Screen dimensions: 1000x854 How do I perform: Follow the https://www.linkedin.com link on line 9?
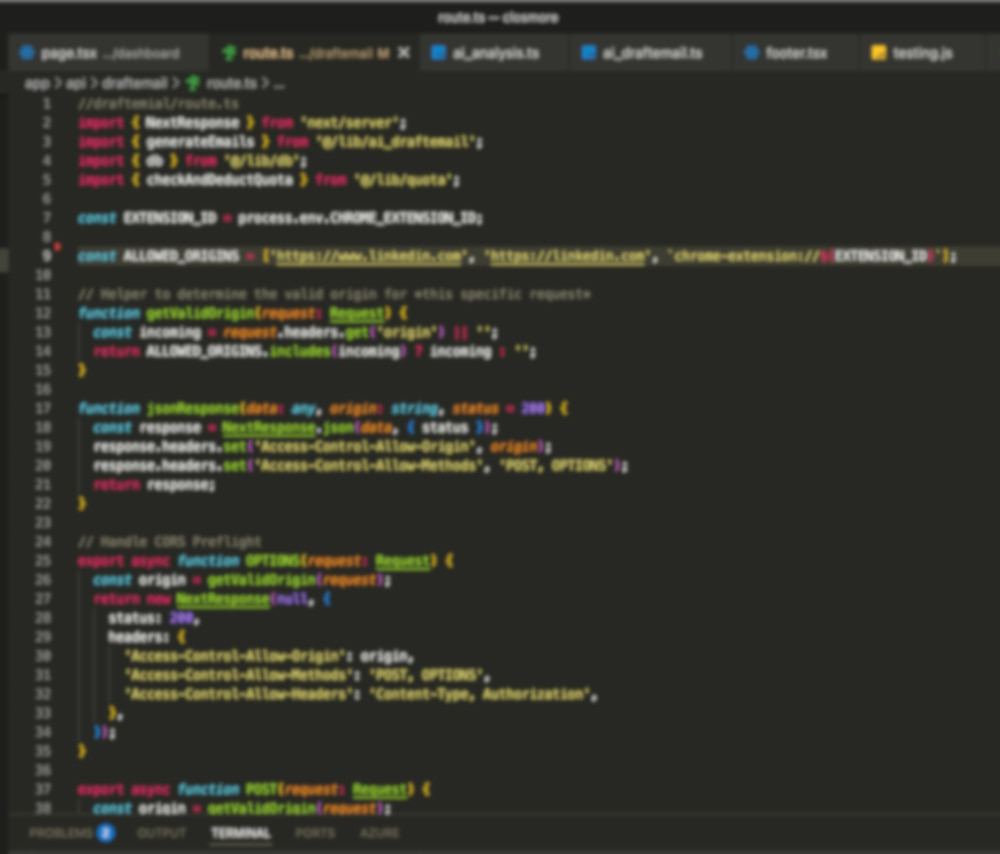[x=370, y=256]
